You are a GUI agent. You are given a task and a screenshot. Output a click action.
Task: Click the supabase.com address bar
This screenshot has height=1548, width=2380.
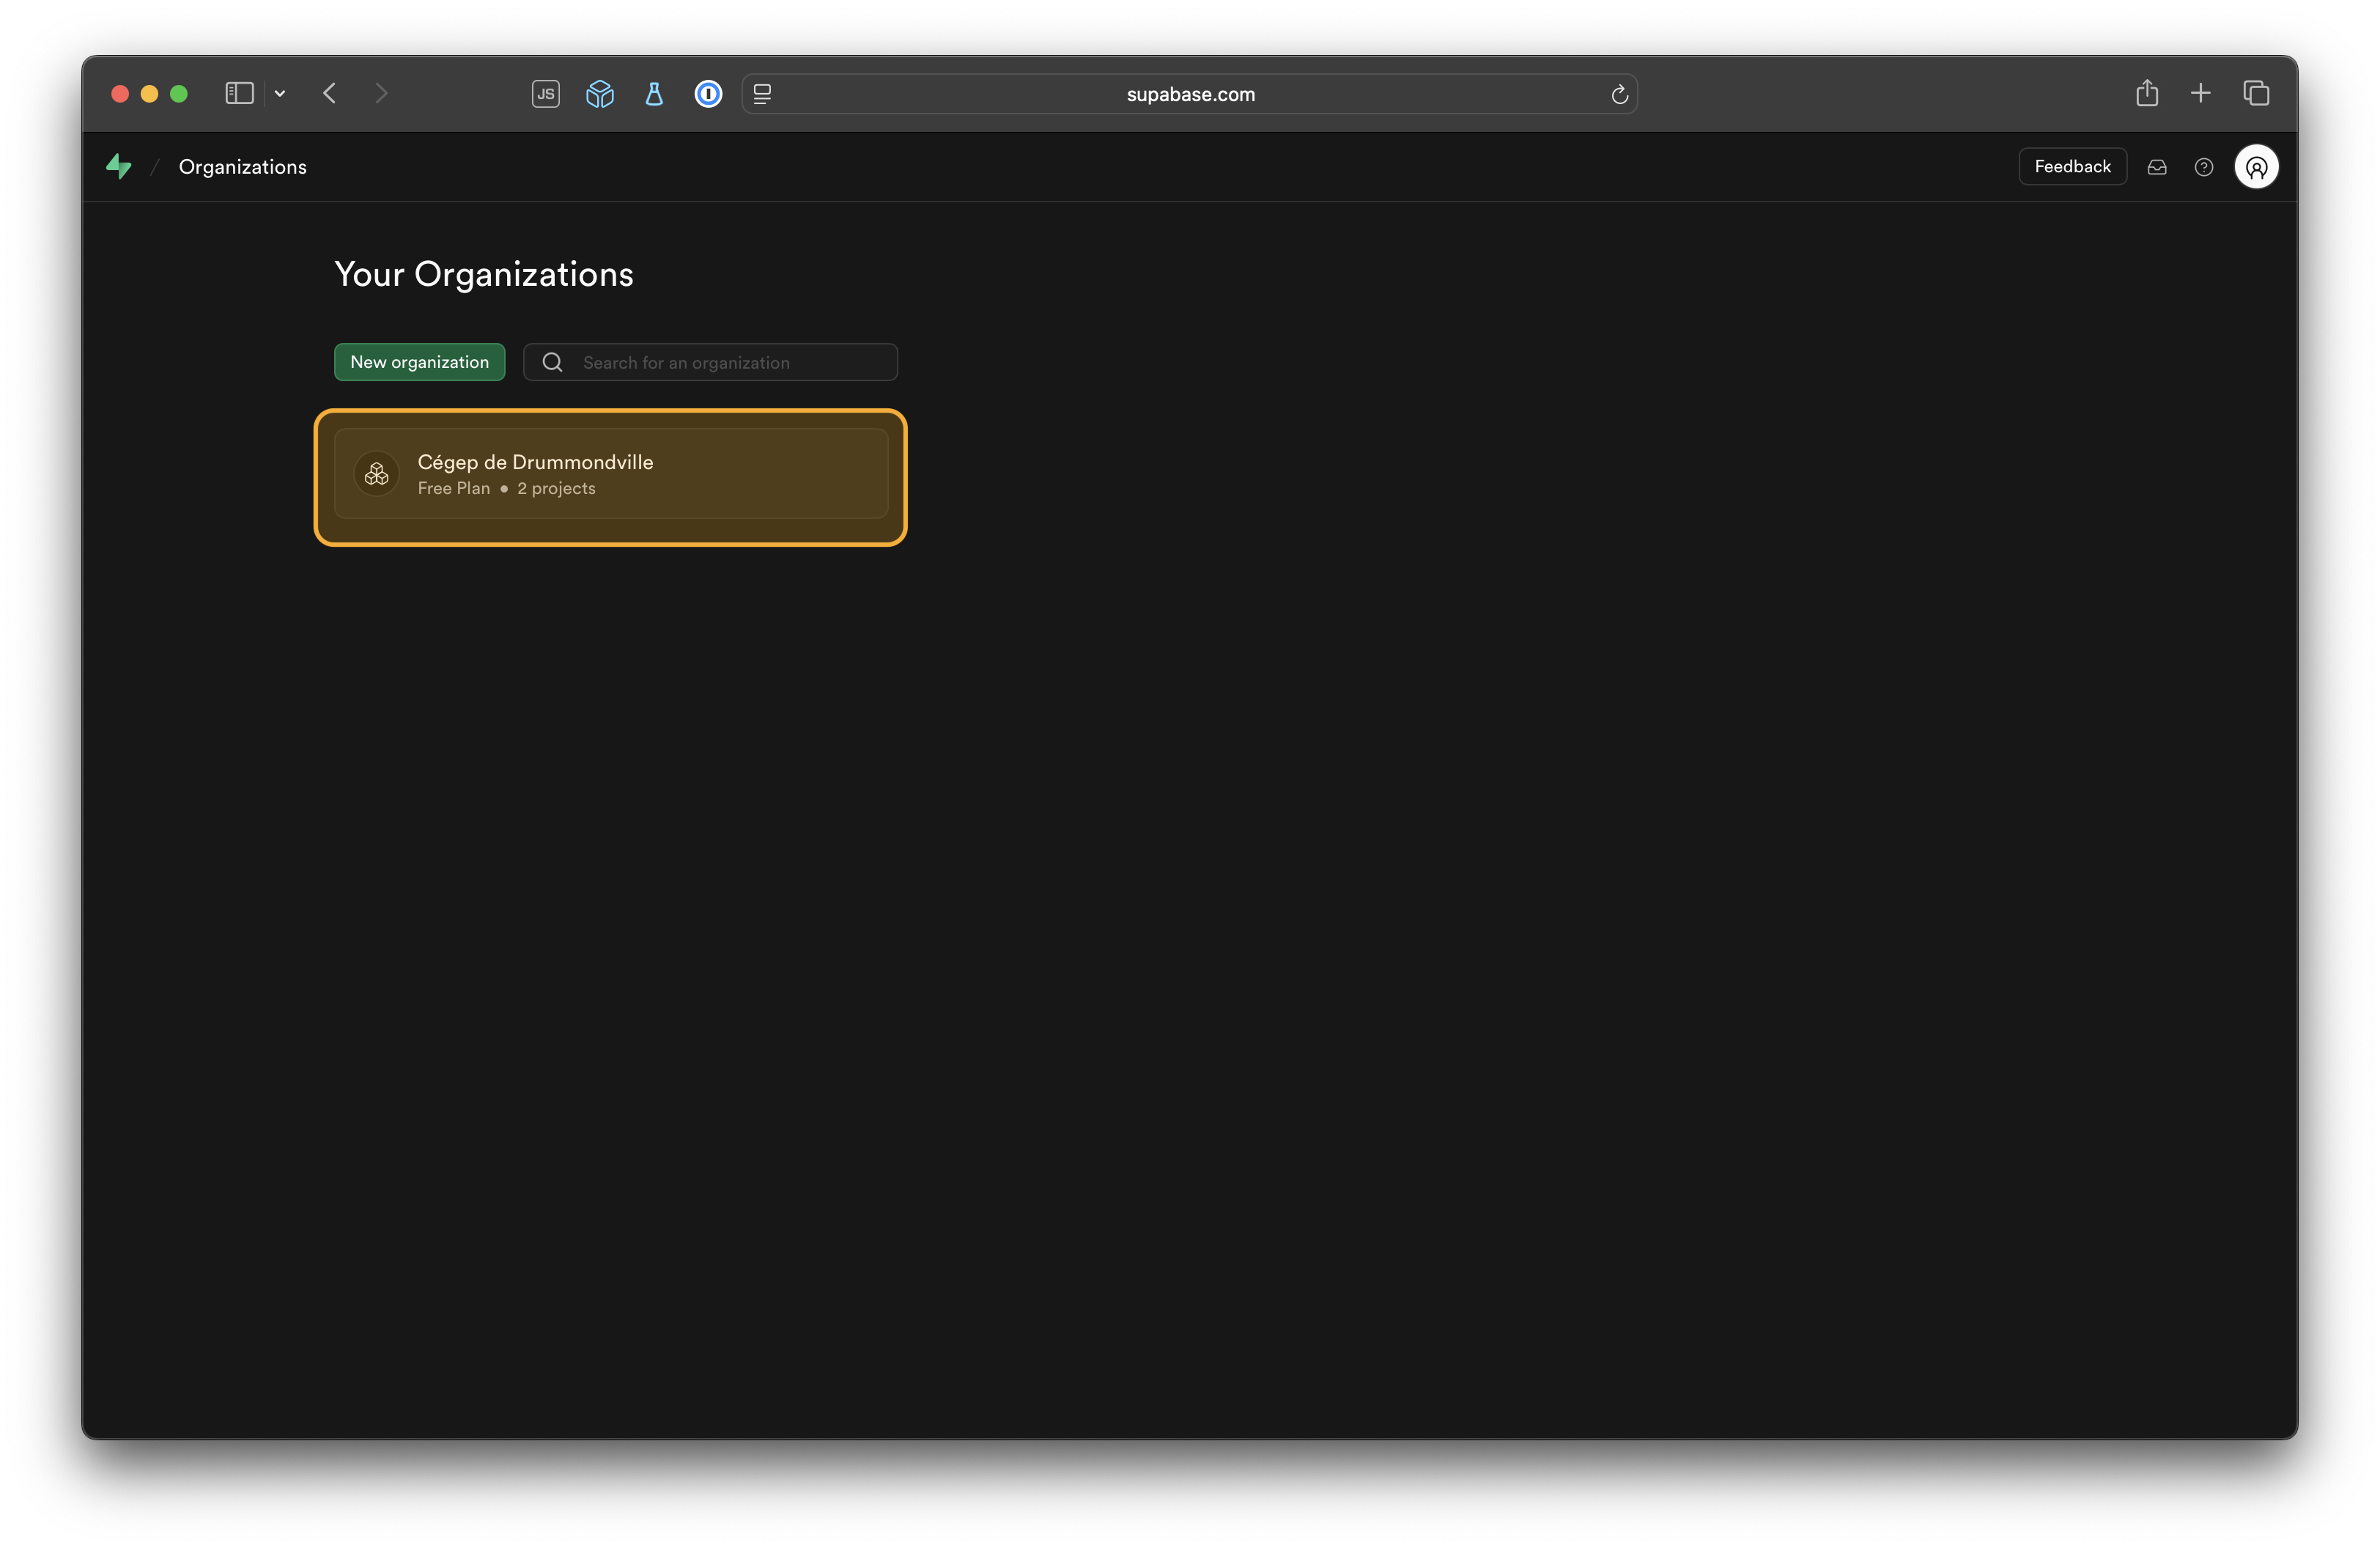pos(1190,94)
